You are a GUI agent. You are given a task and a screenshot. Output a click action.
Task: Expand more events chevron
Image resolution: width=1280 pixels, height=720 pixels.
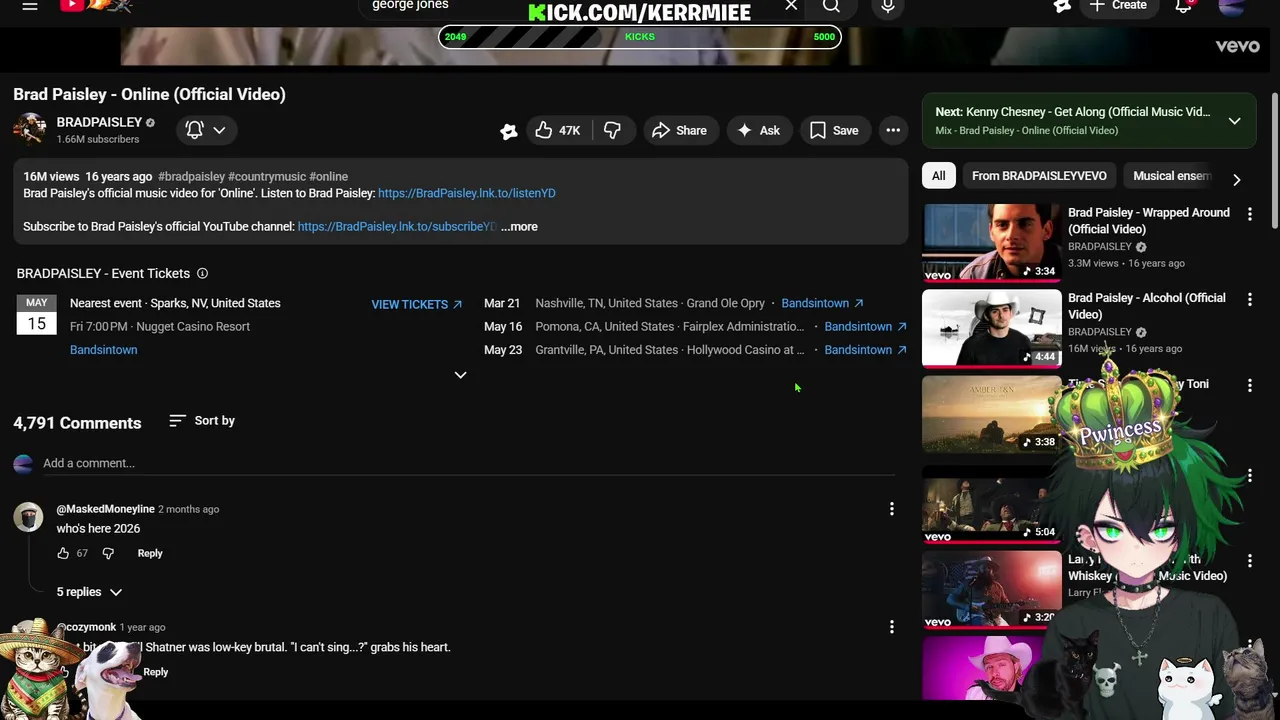point(460,375)
